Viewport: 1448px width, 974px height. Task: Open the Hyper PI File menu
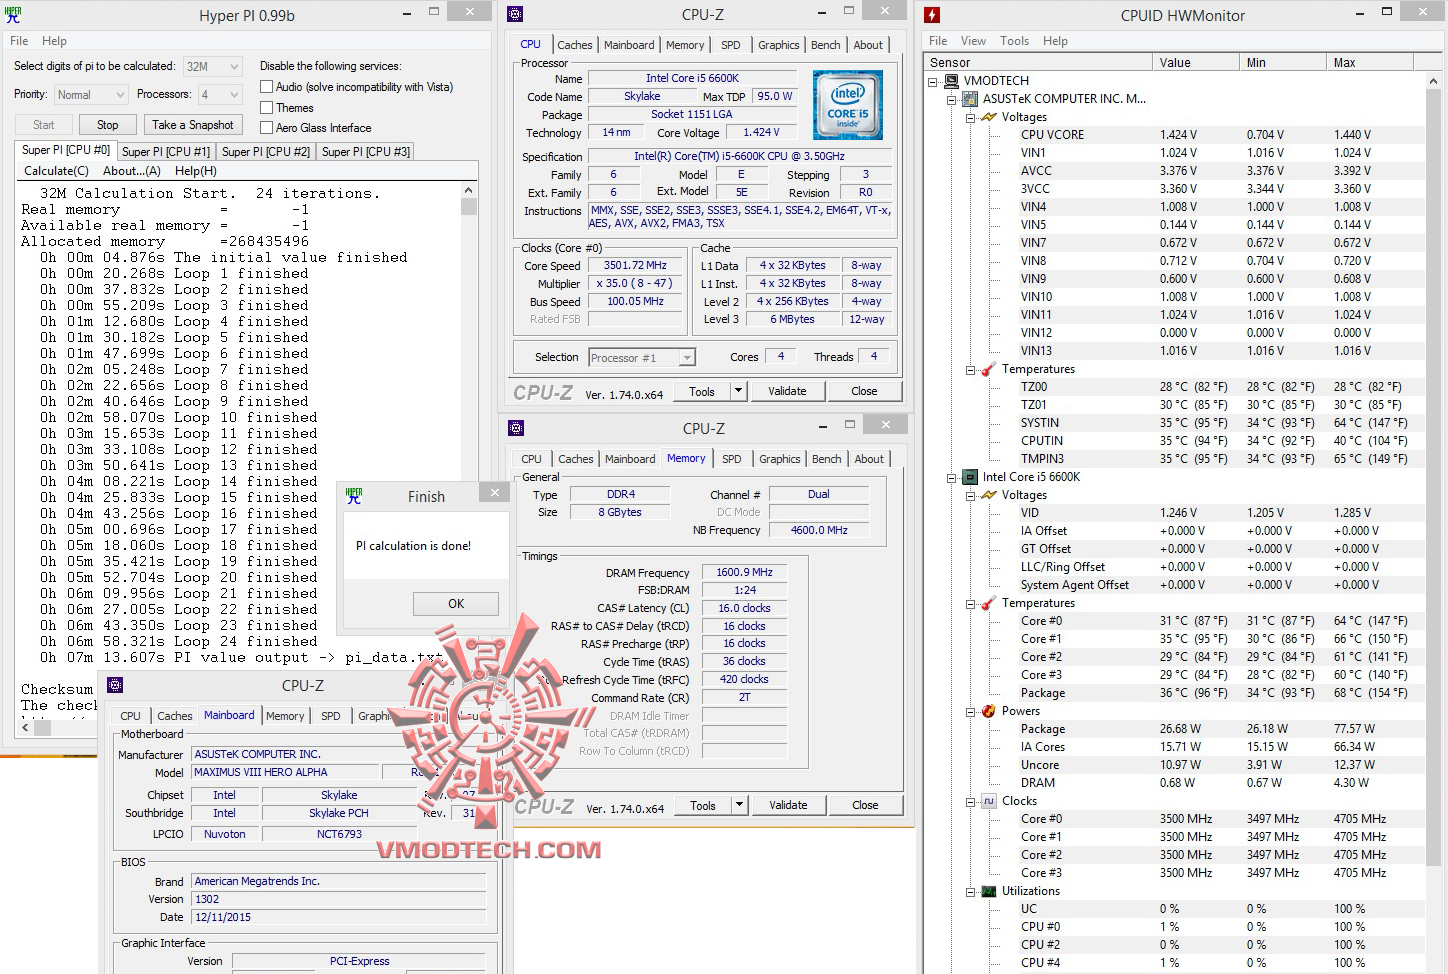click(x=19, y=41)
